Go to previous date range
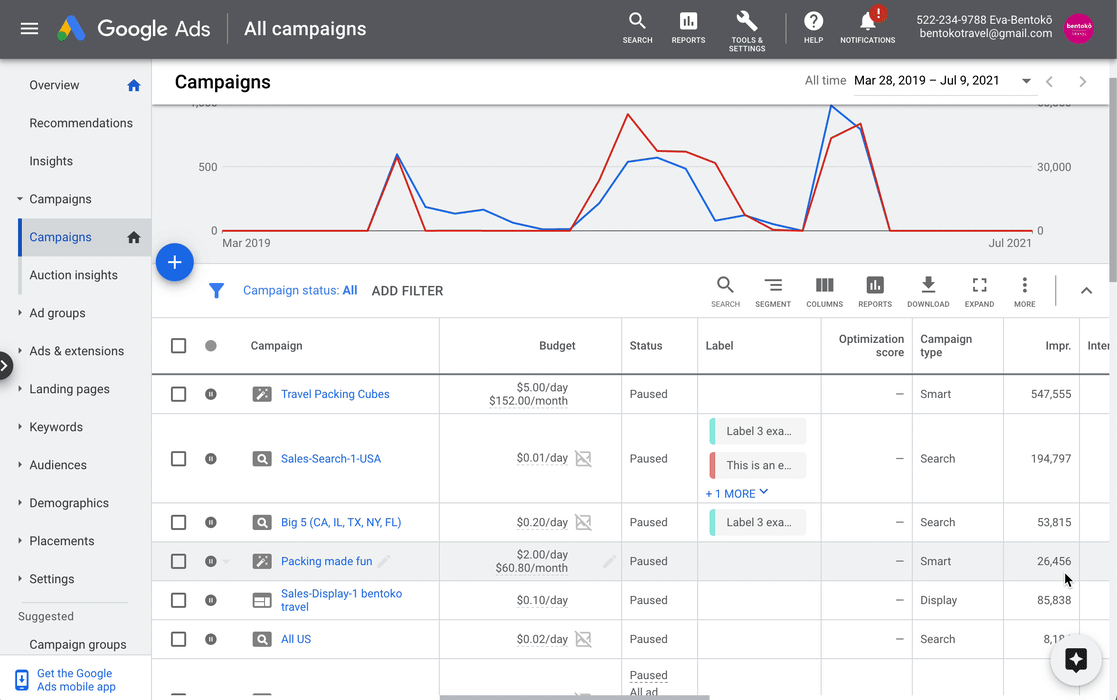This screenshot has height=700, width=1117. point(1049,81)
